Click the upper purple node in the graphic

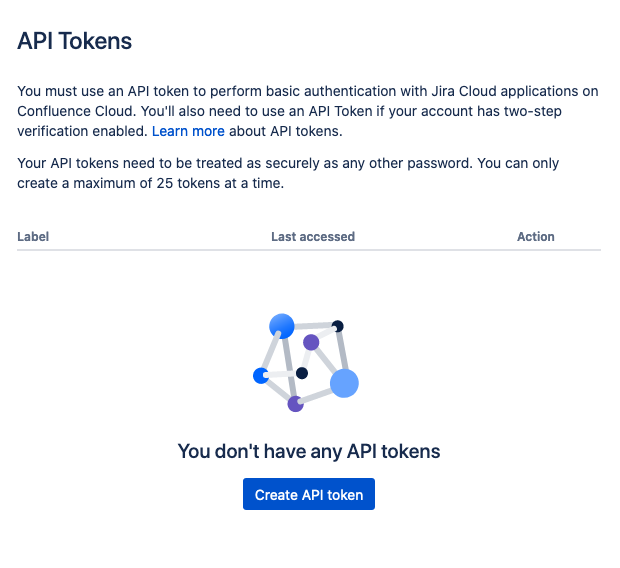[x=311, y=342]
